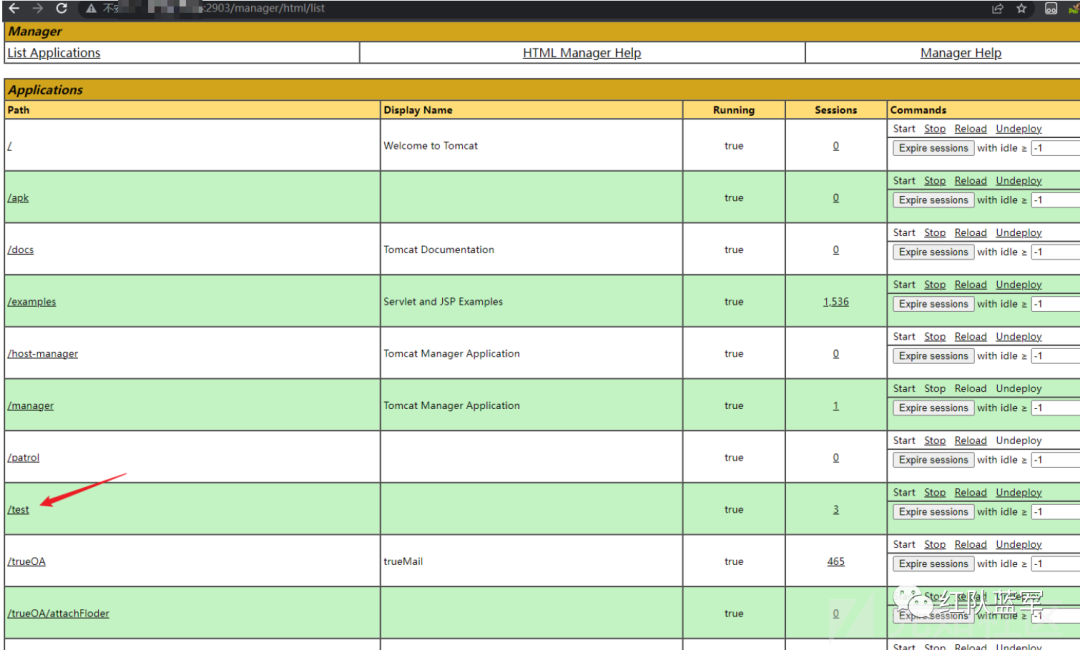Image resolution: width=1080 pixels, height=650 pixels.
Task: Expire sessions for /trueOA
Action: click(933, 564)
